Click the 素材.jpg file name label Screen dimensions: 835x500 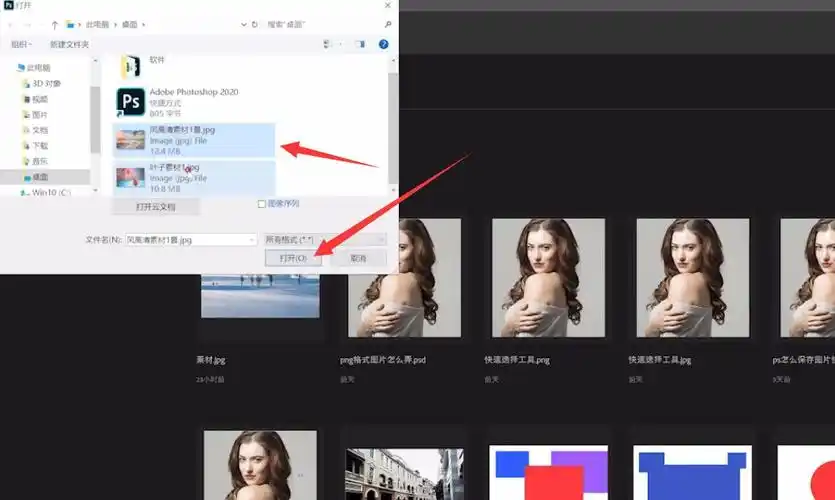(x=211, y=360)
